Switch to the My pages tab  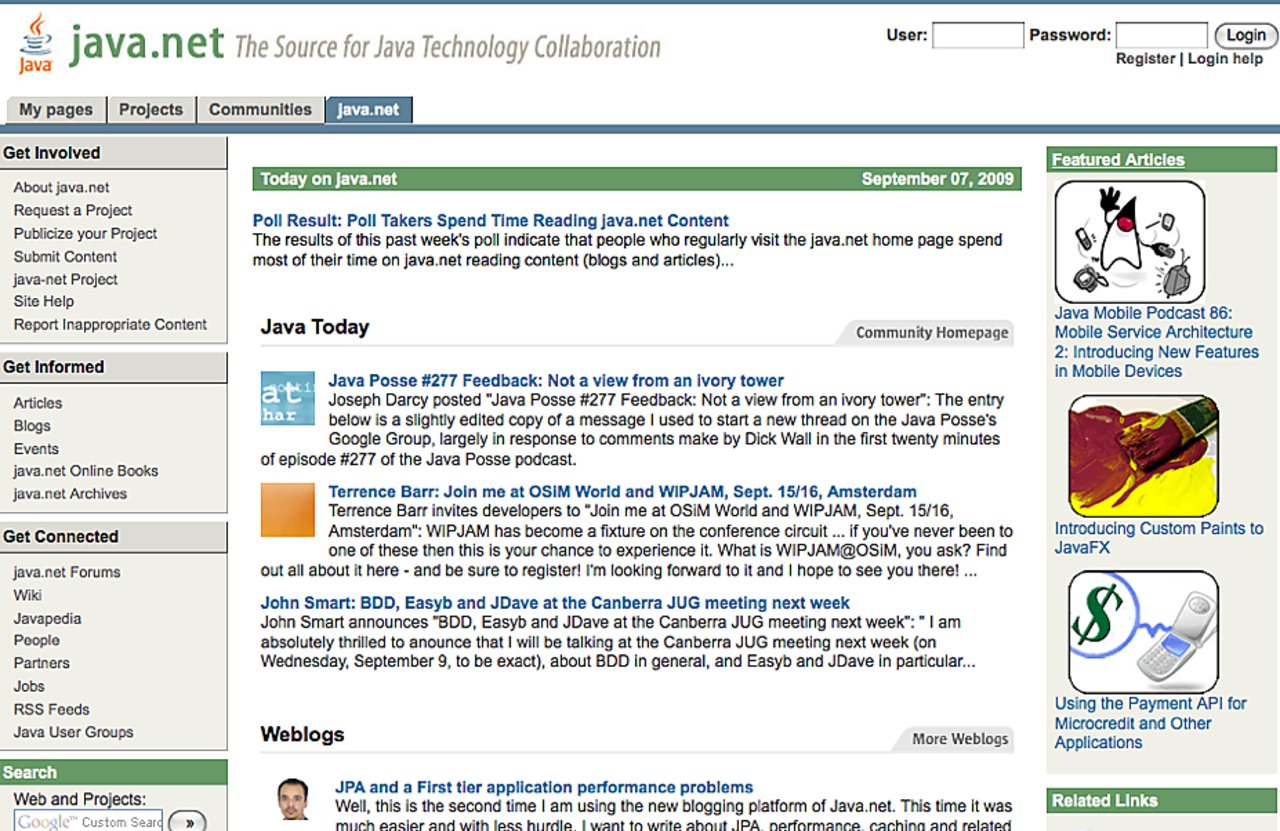[x=56, y=110]
